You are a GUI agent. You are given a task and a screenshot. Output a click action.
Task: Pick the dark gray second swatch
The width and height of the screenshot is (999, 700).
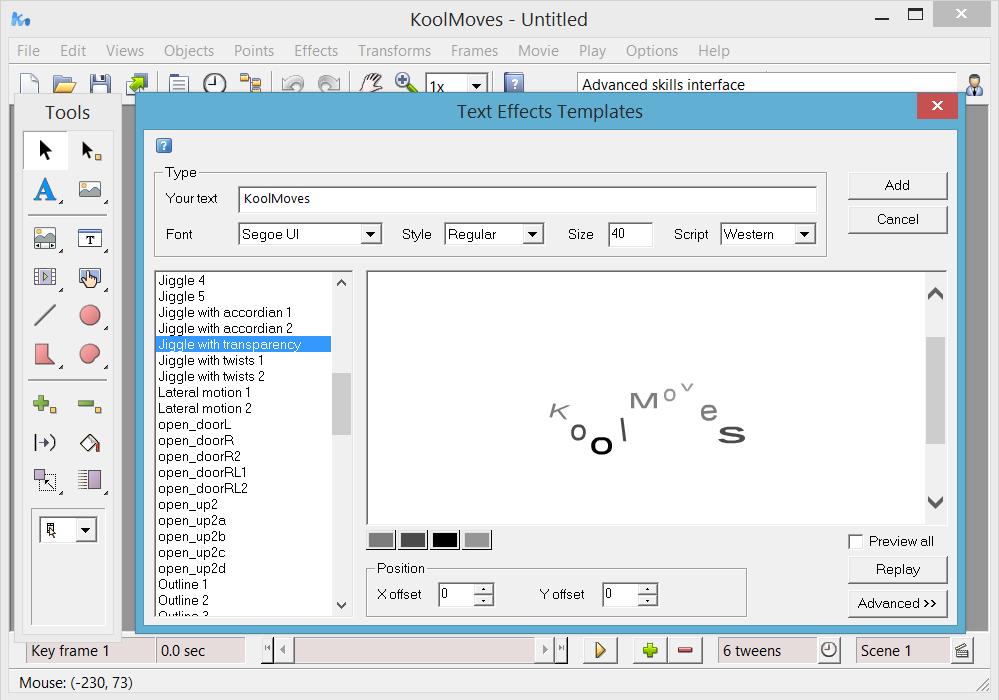coord(413,540)
